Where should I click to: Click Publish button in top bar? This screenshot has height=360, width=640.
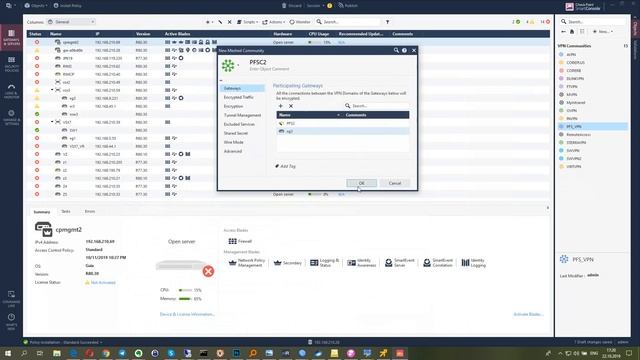pos(348,6)
